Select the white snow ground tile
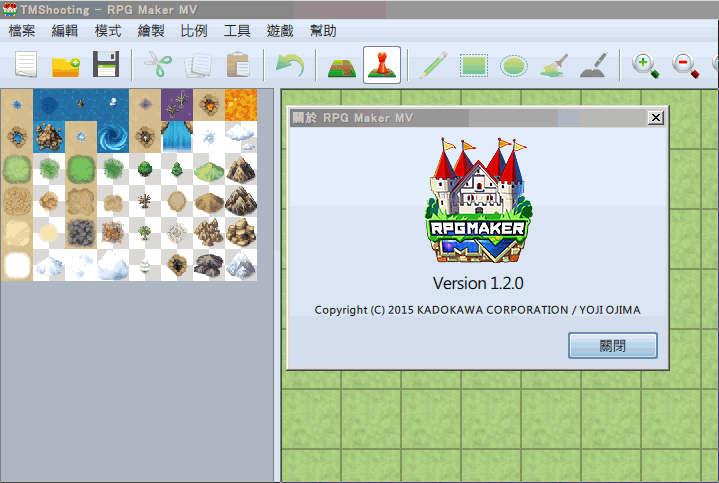This screenshot has width=719, height=483. (17, 265)
